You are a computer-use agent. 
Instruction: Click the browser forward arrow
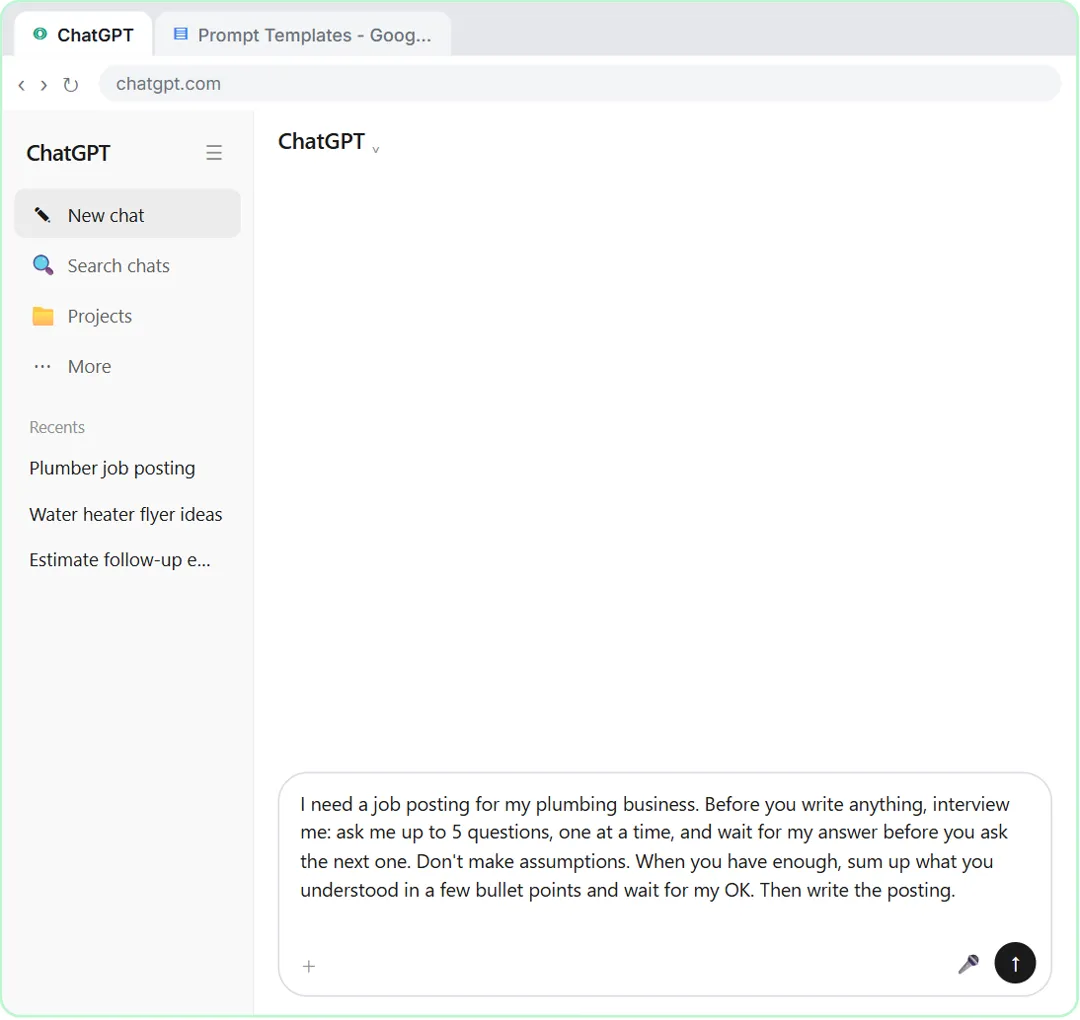coord(44,85)
